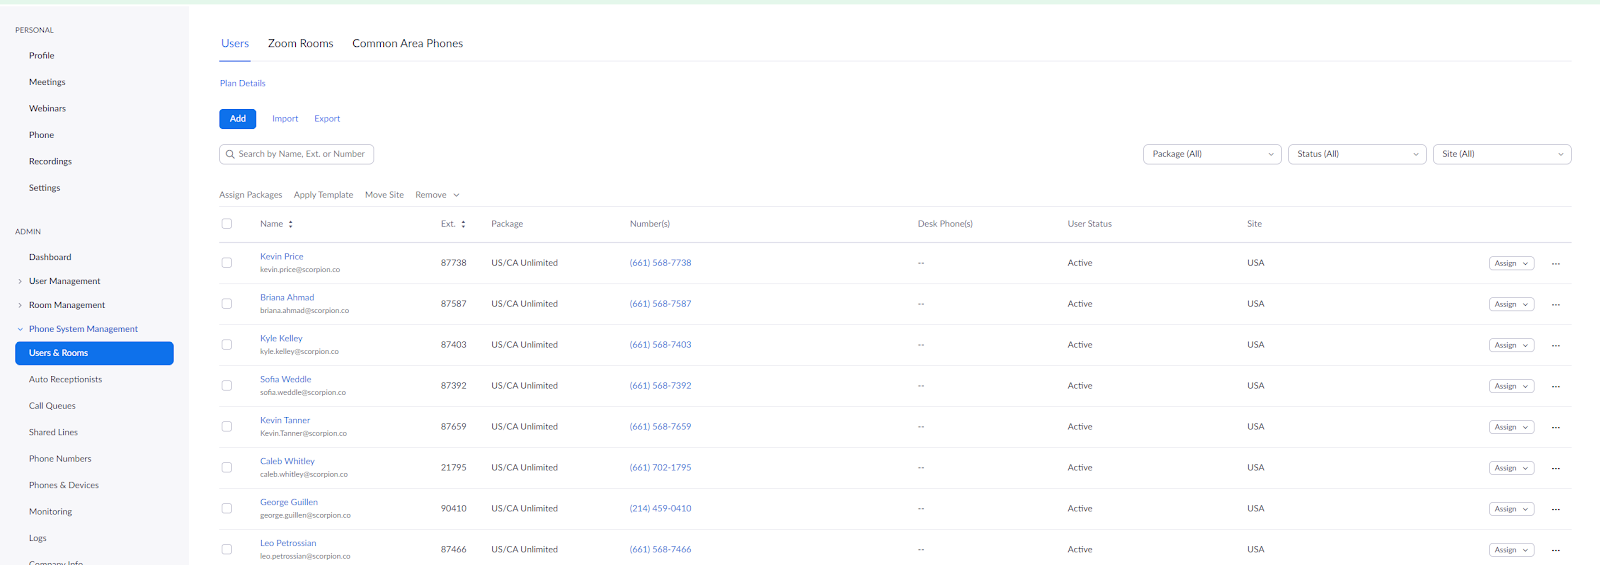Click the ellipsis icon for Kyle Kelley

pos(1555,346)
